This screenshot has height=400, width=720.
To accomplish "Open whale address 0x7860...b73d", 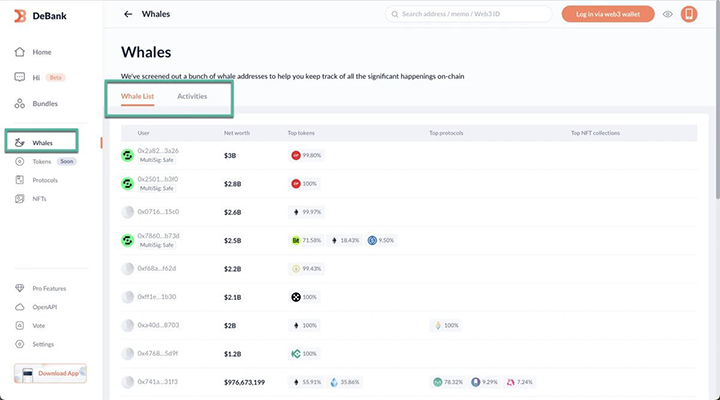I will click(158, 236).
